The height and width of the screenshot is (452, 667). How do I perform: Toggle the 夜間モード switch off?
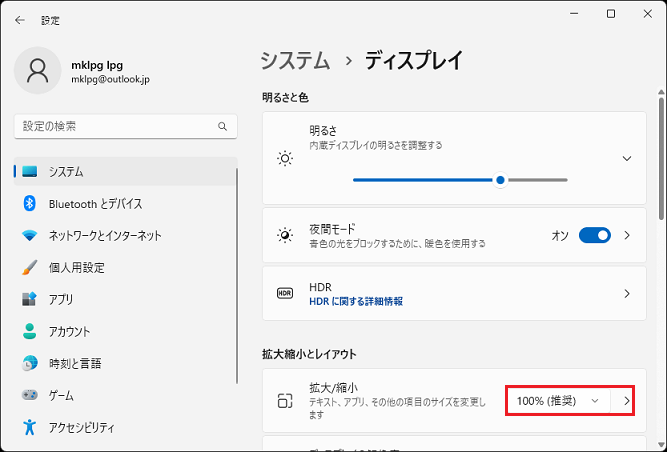coord(594,235)
